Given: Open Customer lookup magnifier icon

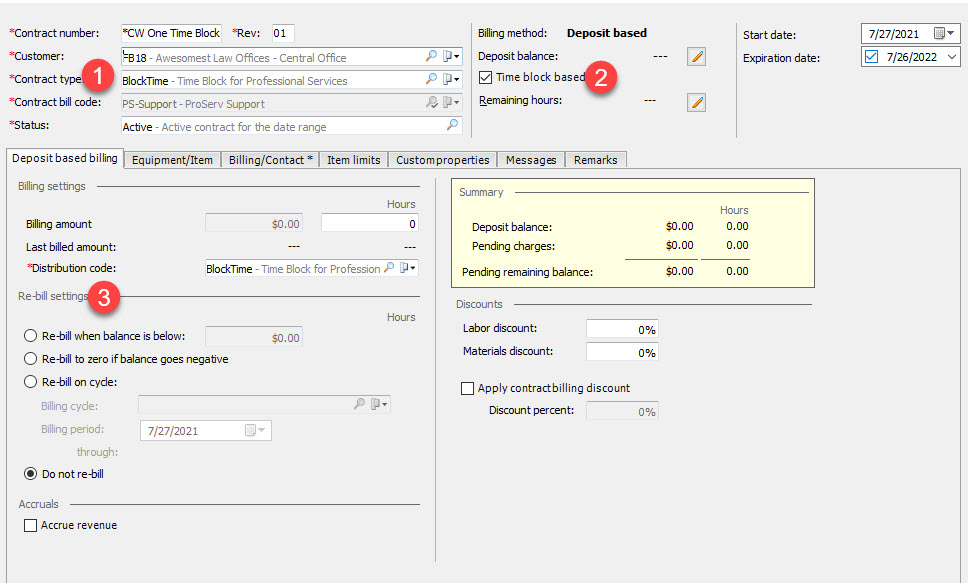Looking at the screenshot, I should [432, 56].
